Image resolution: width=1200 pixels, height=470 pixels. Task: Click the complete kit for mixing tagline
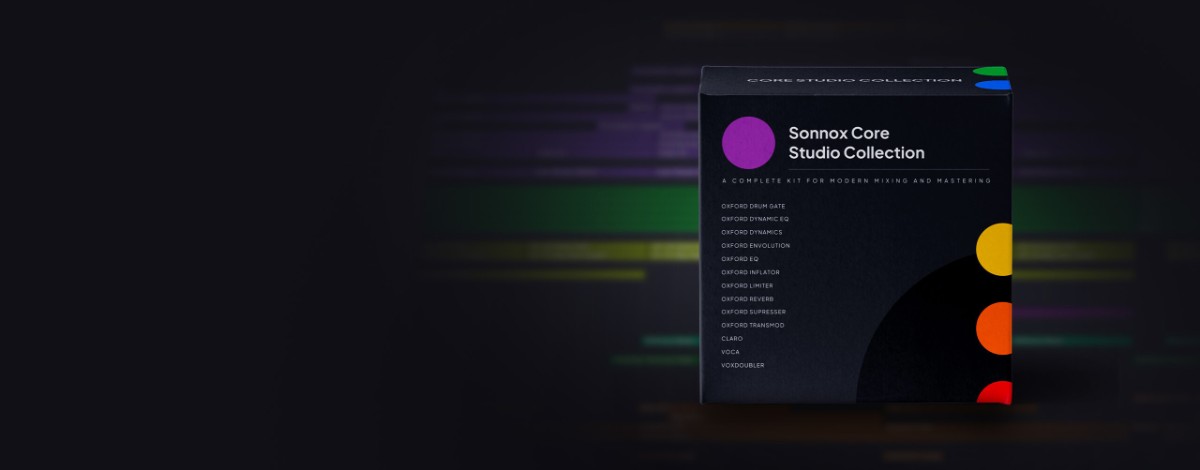point(856,181)
